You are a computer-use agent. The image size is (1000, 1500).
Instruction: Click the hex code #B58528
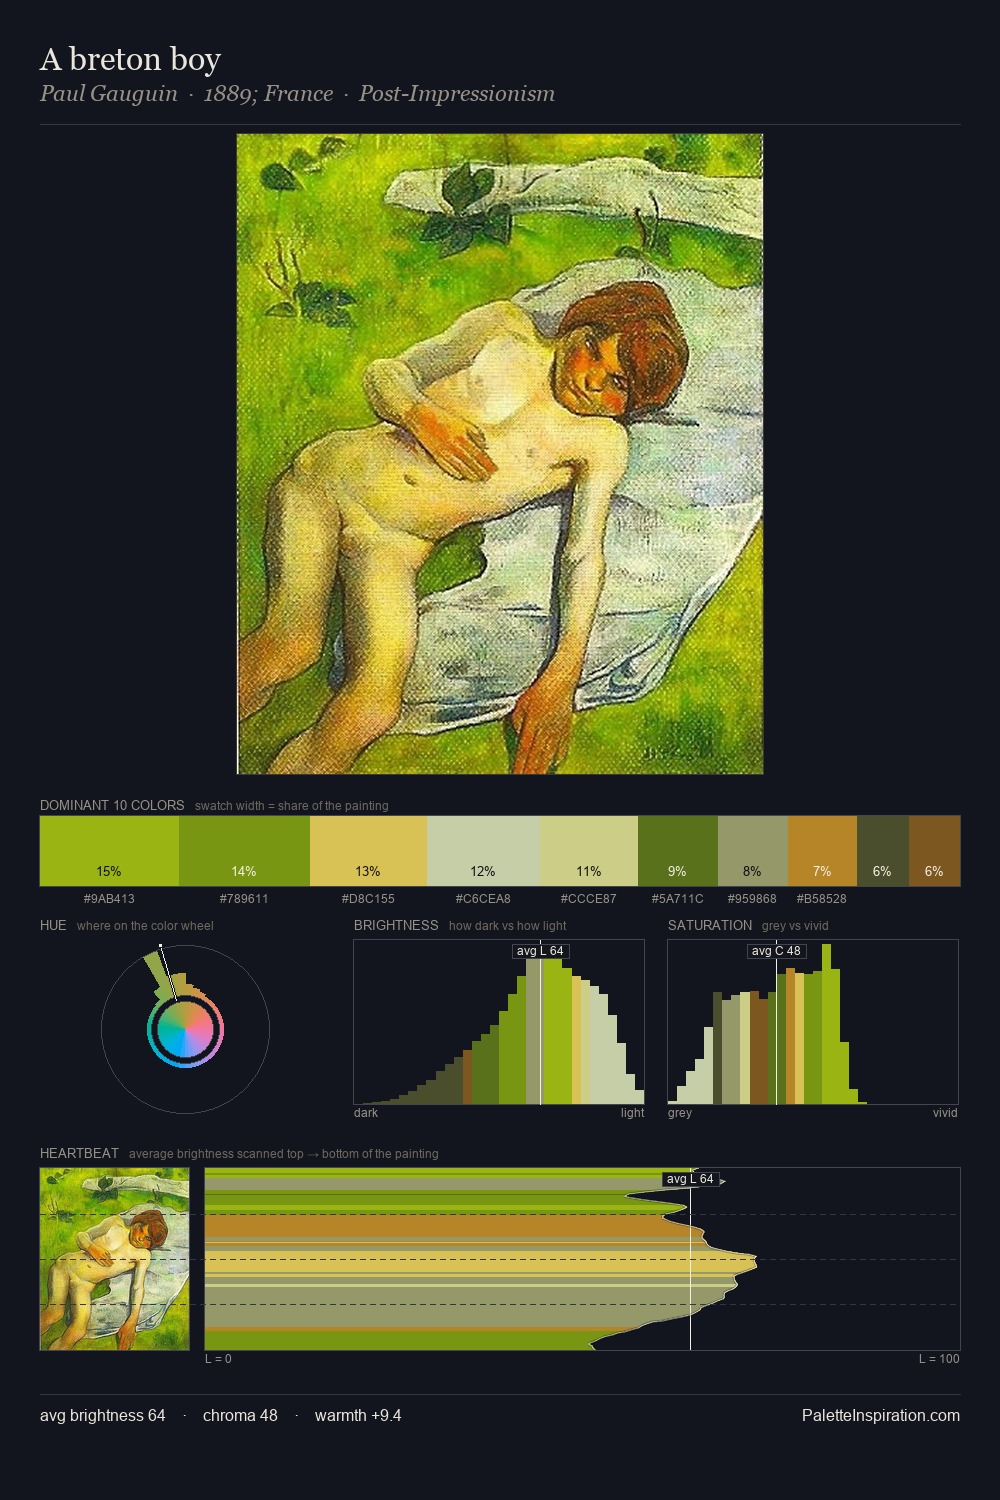[821, 898]
